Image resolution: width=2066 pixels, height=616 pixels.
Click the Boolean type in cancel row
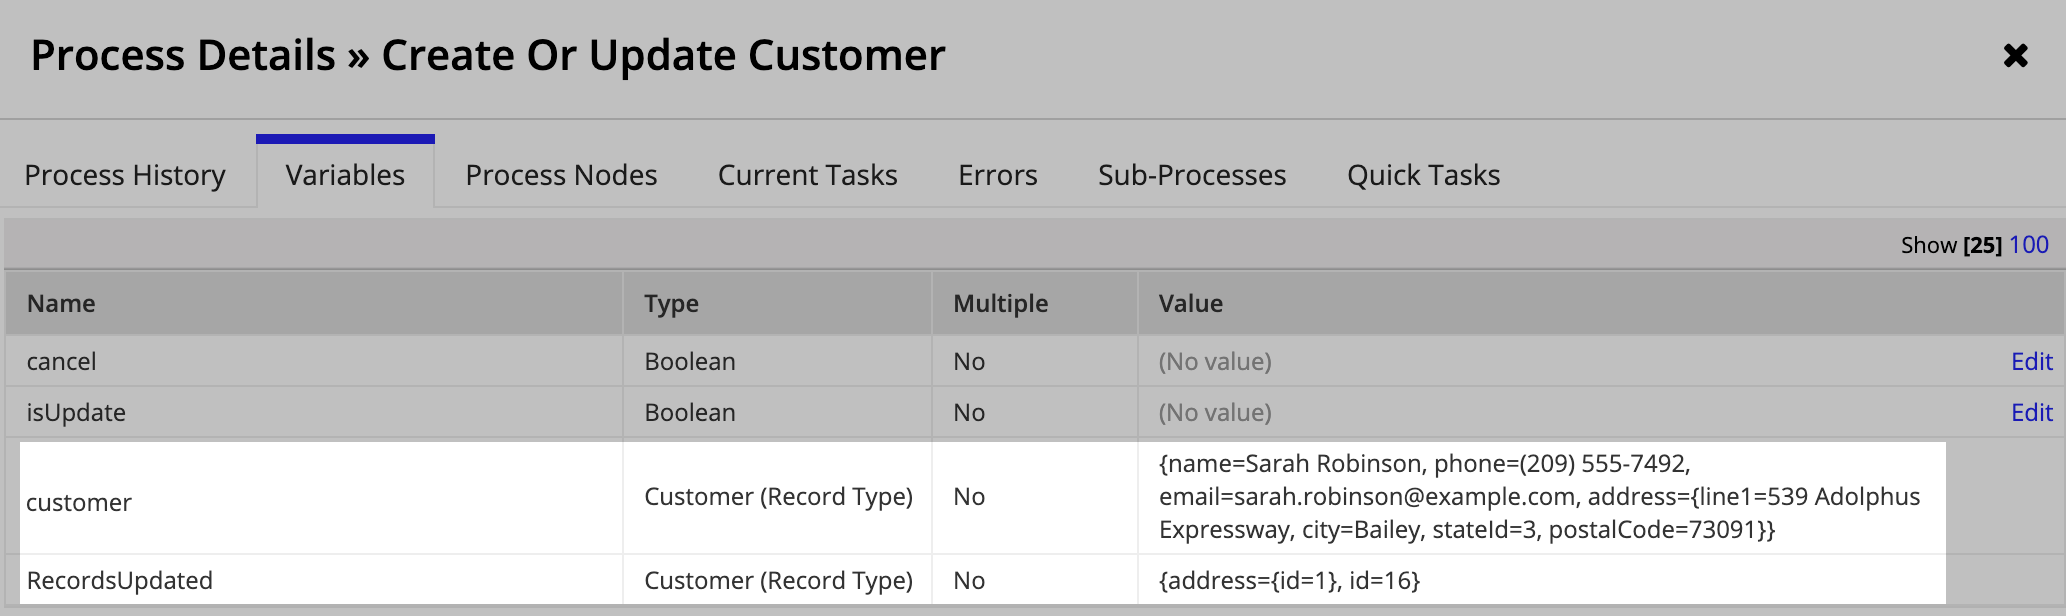point(690,362)
